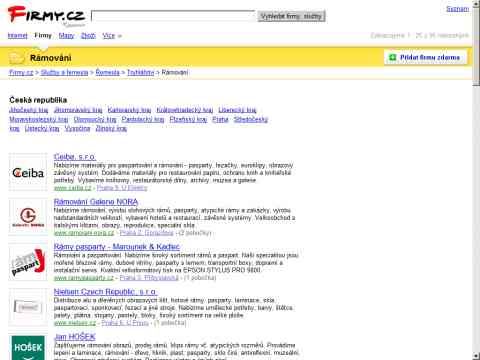Image resolution: width=480 pixels, height=360 pixels.
Task: Click the search companies button
Action: 291,16
